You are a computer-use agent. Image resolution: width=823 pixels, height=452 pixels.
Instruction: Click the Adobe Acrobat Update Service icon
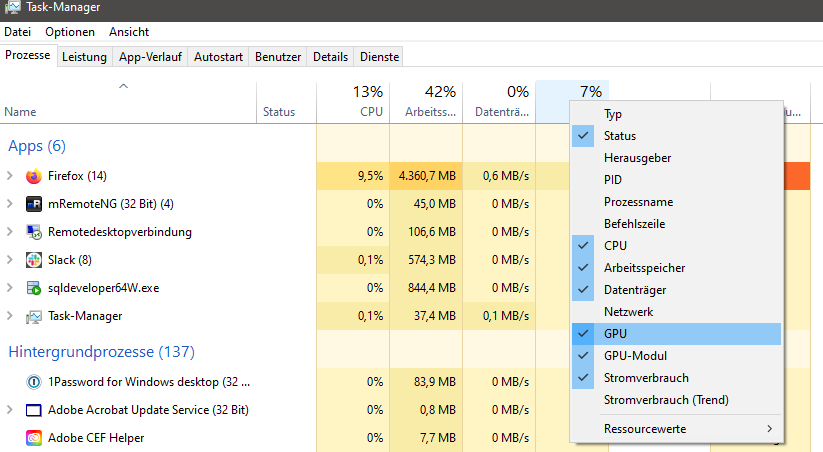(x=34, y=409)
